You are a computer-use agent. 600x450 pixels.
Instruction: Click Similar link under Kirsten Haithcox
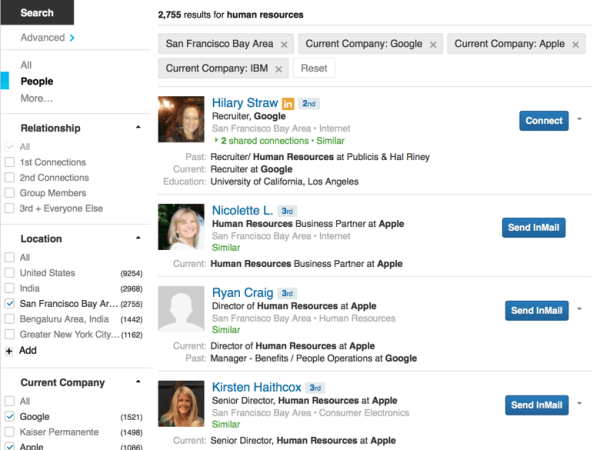226,424
